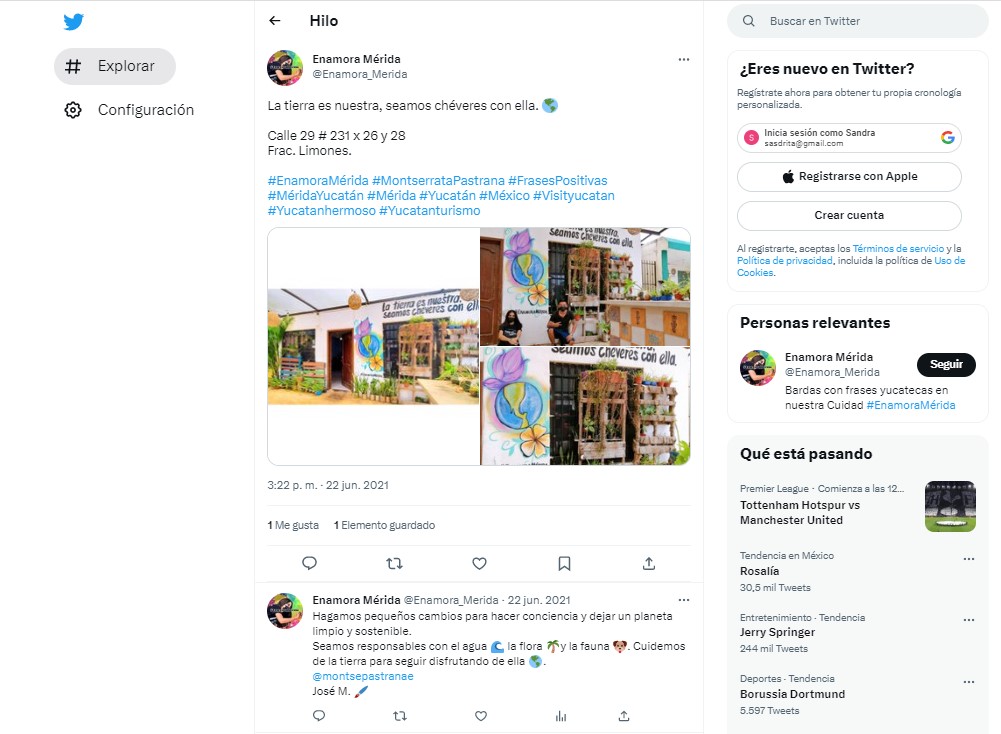
Task: Open Explorar in the sidebar
Action: 115,66
